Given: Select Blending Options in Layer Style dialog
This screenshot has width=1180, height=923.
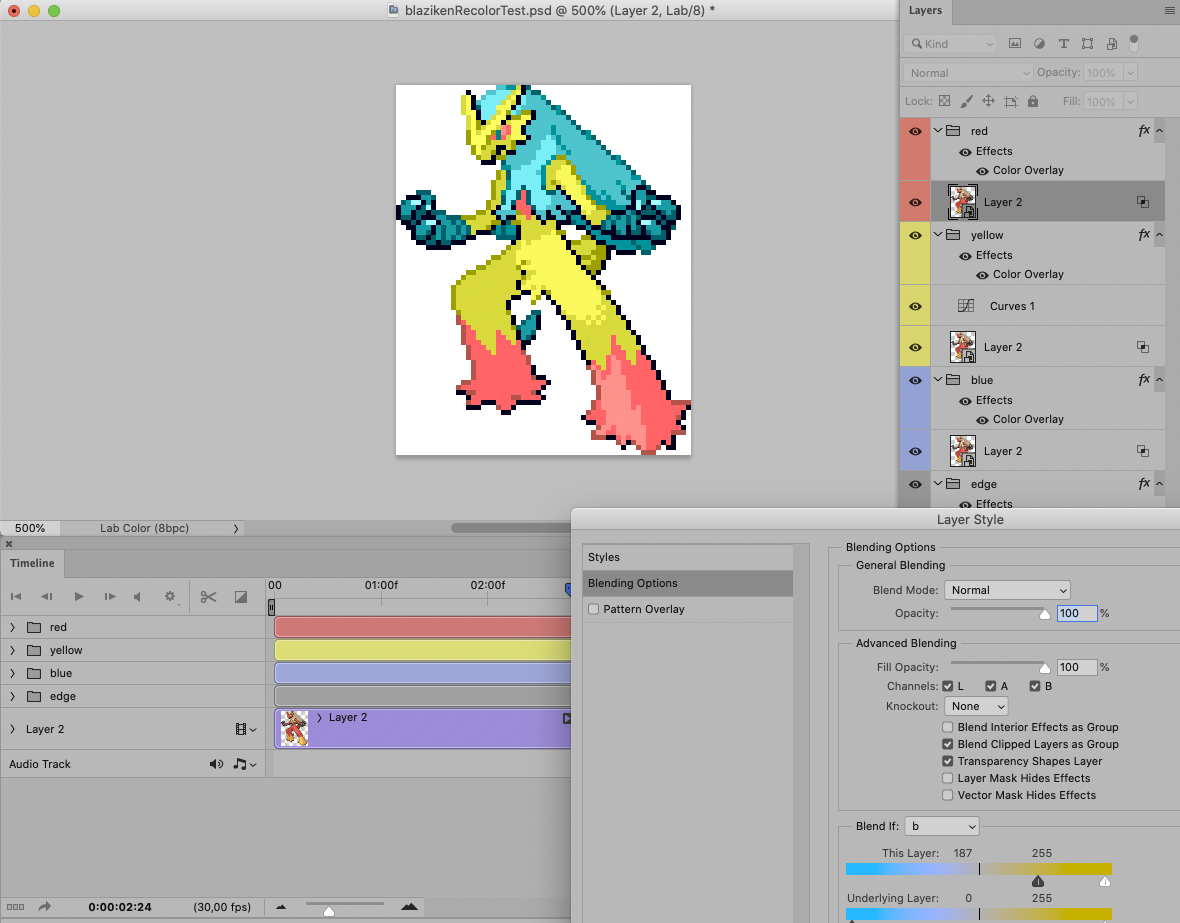Looking at the screenshot, I should coord(632,582).
